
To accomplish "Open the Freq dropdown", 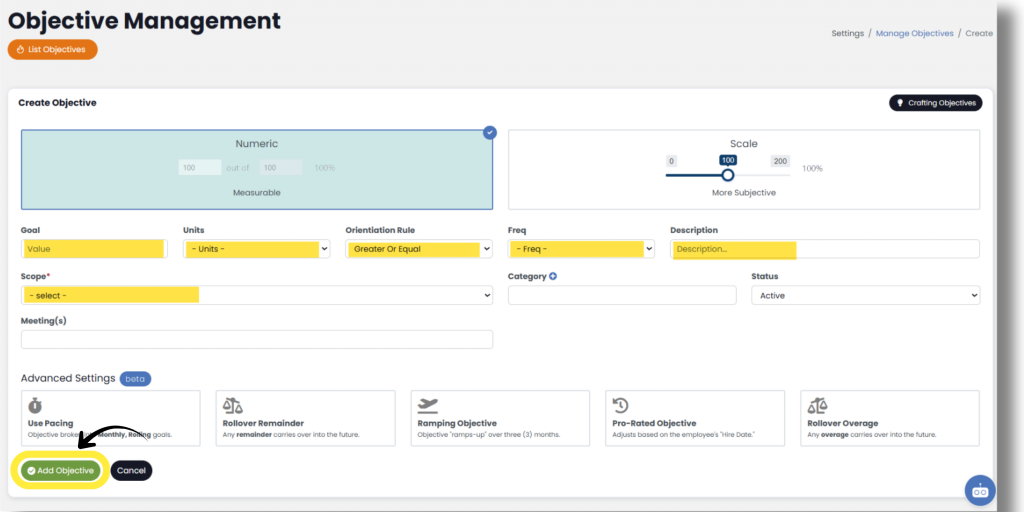I will point(581,249).
